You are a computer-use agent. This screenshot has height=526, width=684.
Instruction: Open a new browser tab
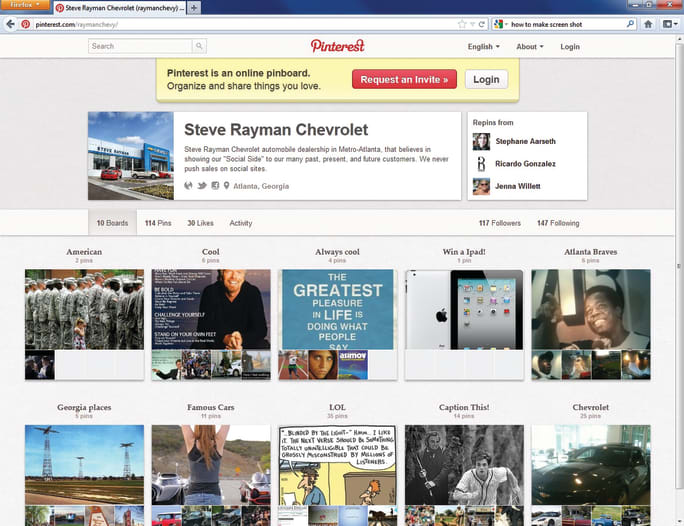coord(194,7)
